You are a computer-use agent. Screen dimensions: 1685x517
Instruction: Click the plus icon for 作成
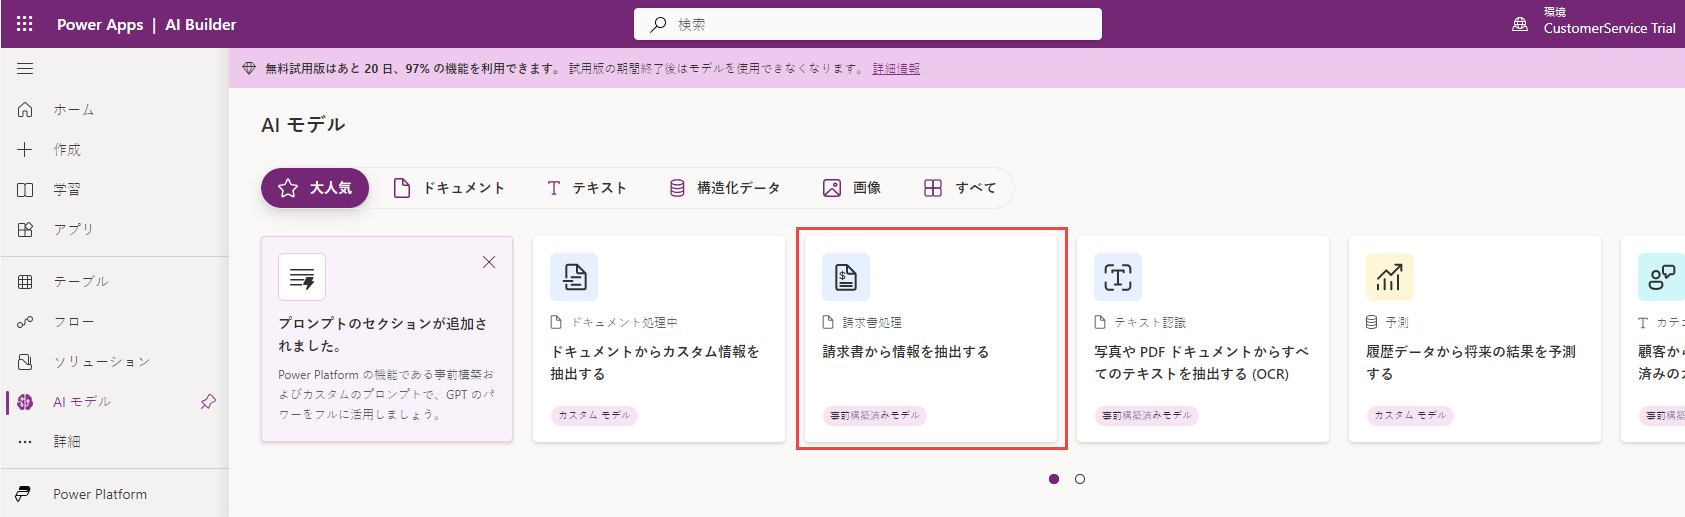tap(25, 149)
